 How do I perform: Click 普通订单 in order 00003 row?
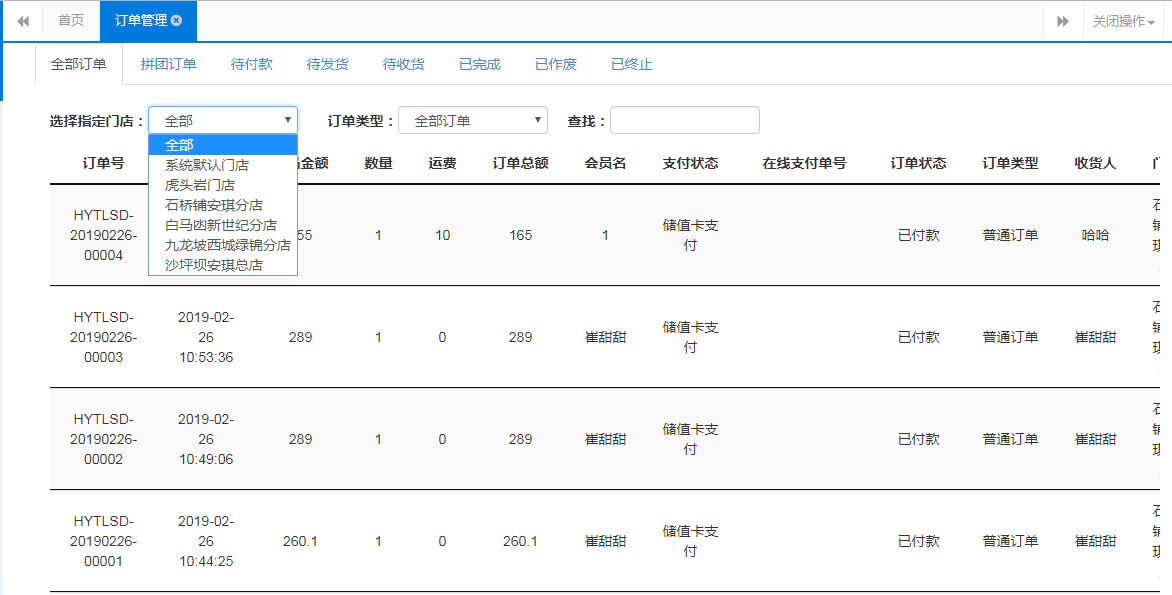click(x=1011, y=337)
